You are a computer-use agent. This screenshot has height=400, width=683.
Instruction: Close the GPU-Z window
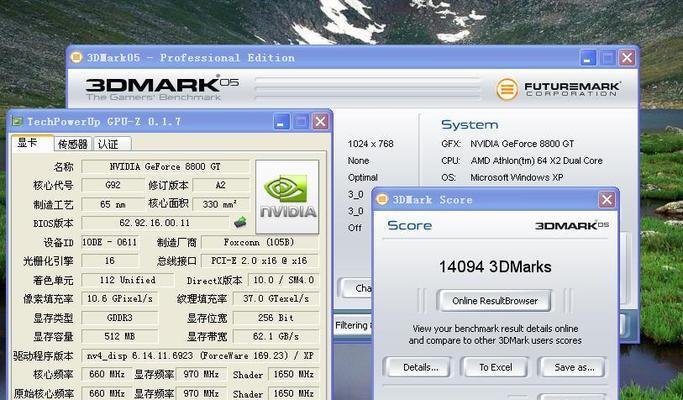click(x=321, y=122)
